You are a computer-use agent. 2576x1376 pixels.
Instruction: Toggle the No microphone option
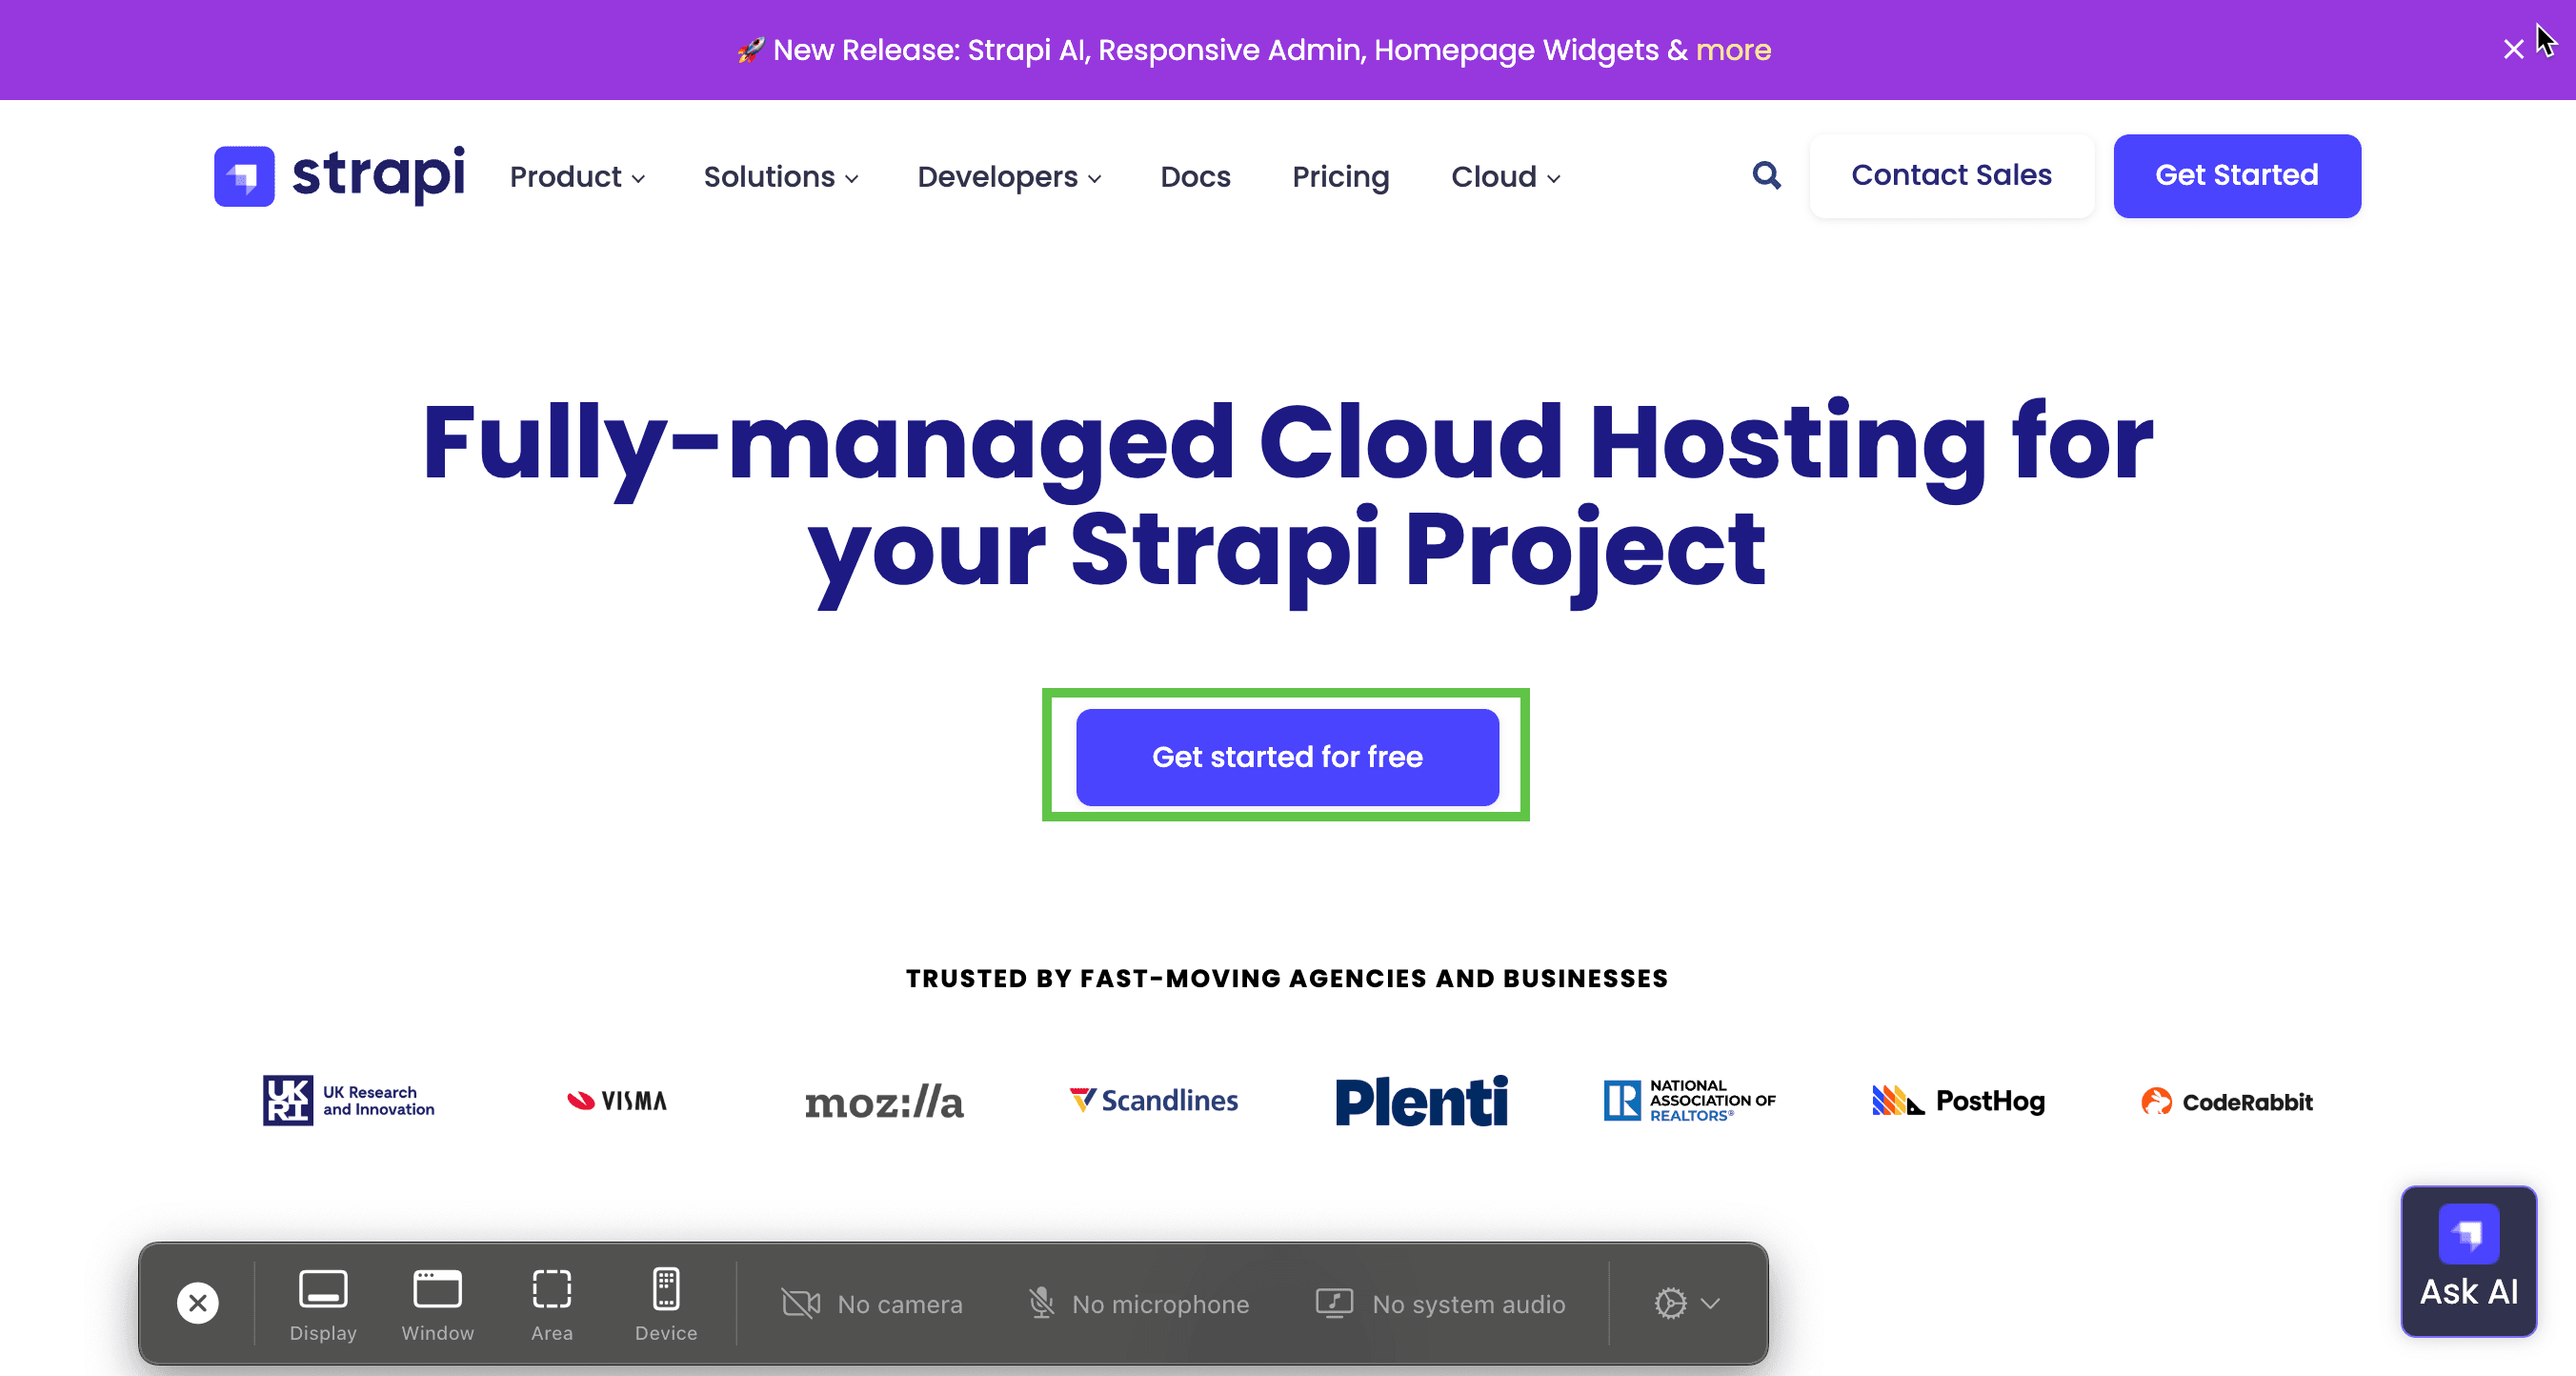click(1139, 1304)
